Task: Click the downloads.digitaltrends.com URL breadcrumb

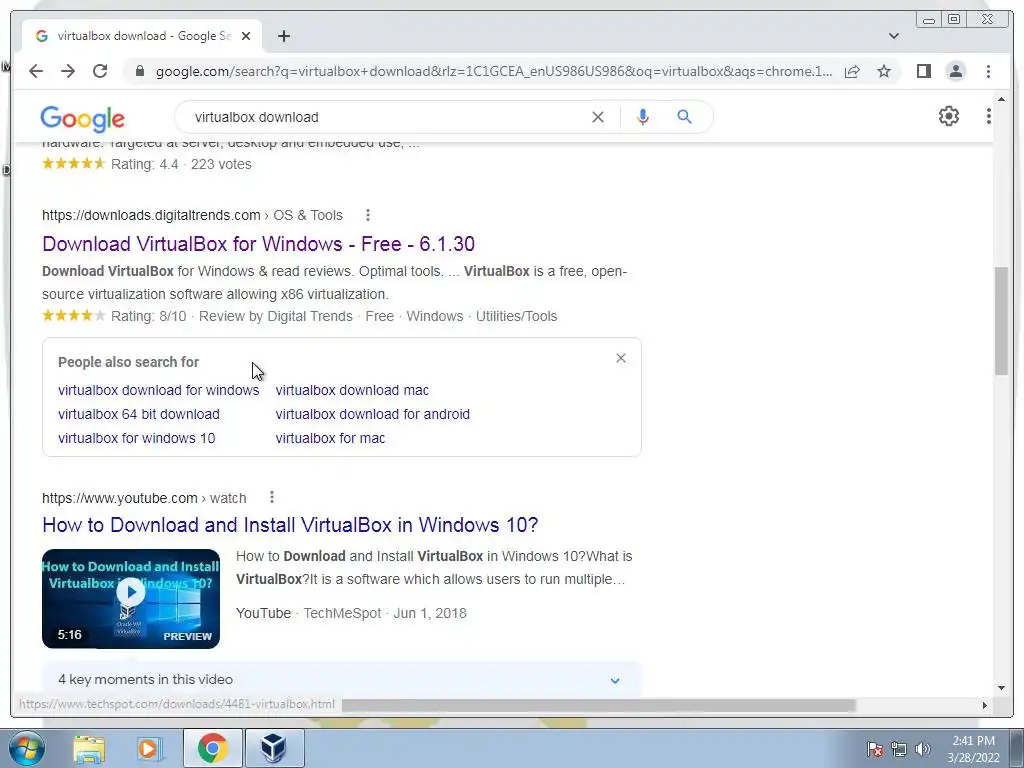Action: coord(192,215)
